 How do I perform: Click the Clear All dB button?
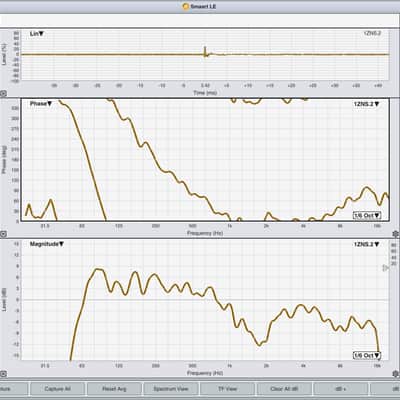tap(284, 389)
